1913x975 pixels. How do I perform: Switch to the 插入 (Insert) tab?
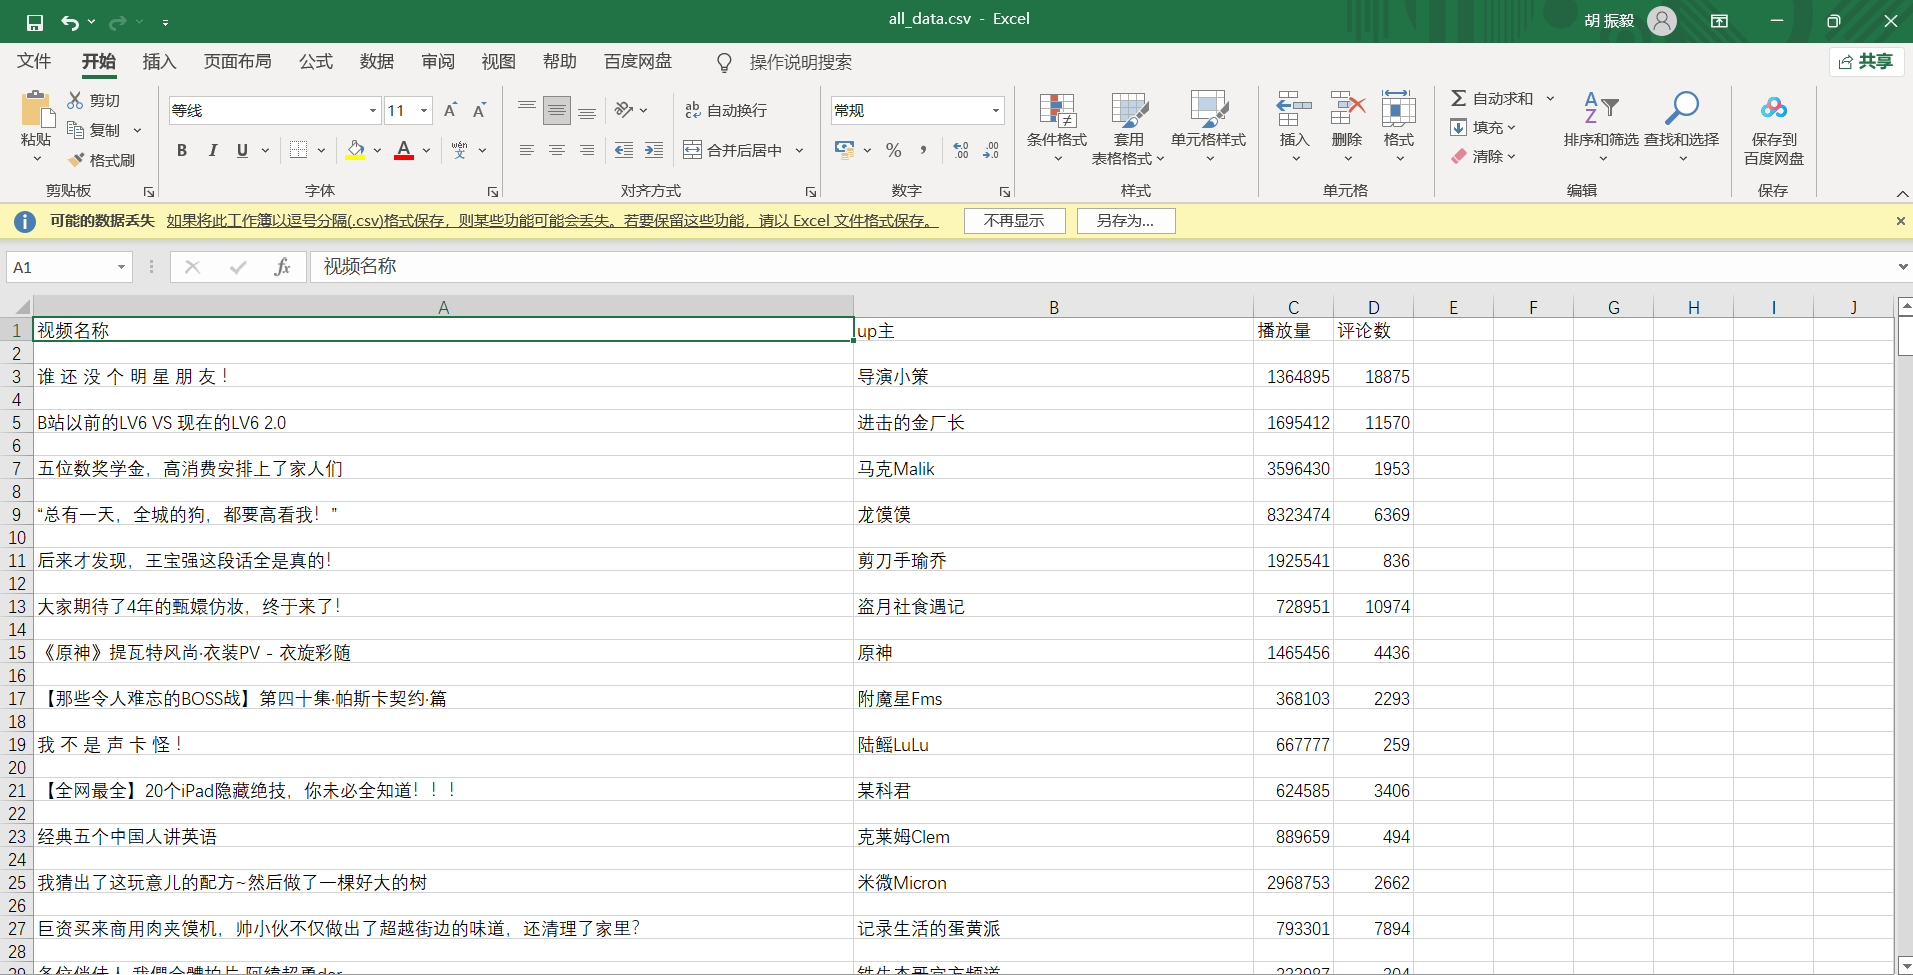(x=159, y=62)
